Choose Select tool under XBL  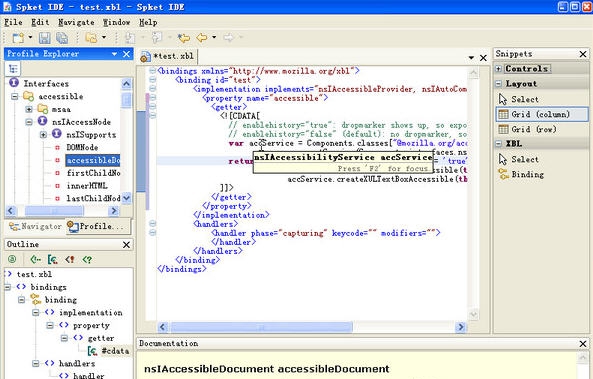541,159
